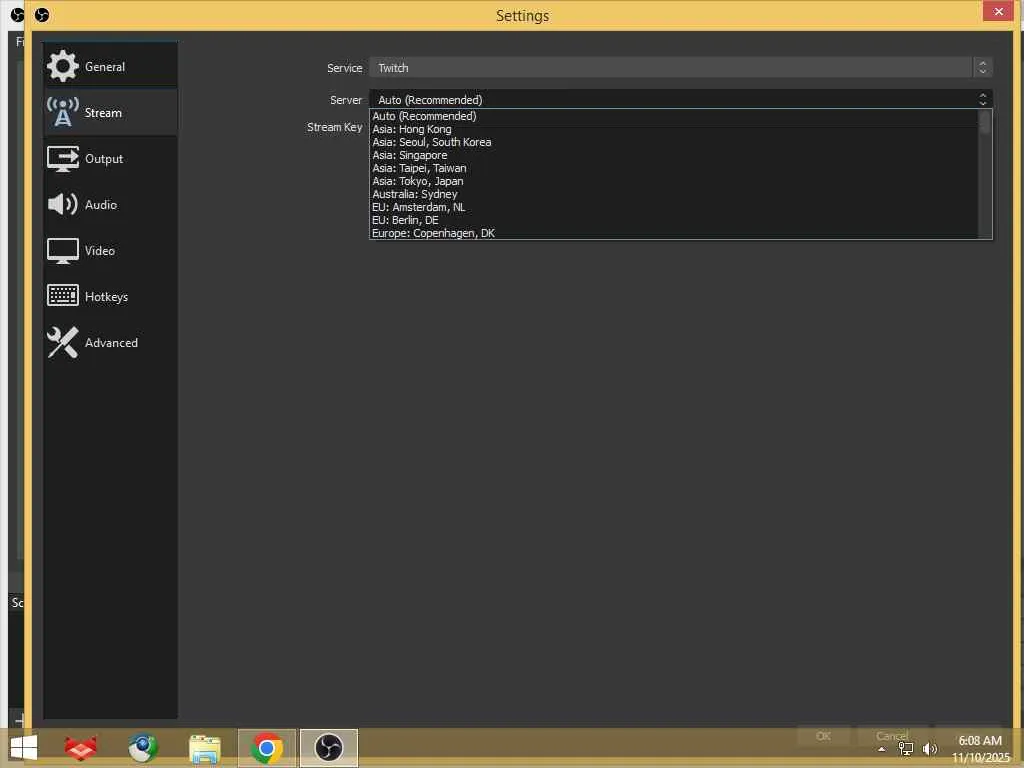Viewport: 1024px width, 768px height.
Task: Select EU: Berlin, DE server
Action: (x=673, y=220)
